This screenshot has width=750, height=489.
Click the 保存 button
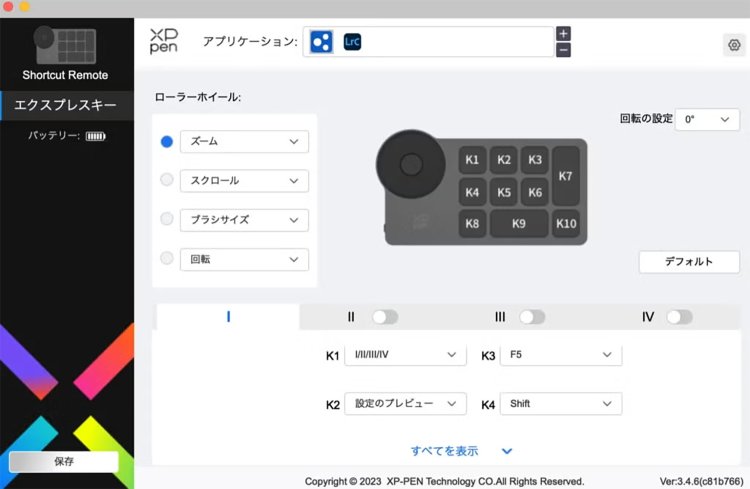click(x=64, y=461)
